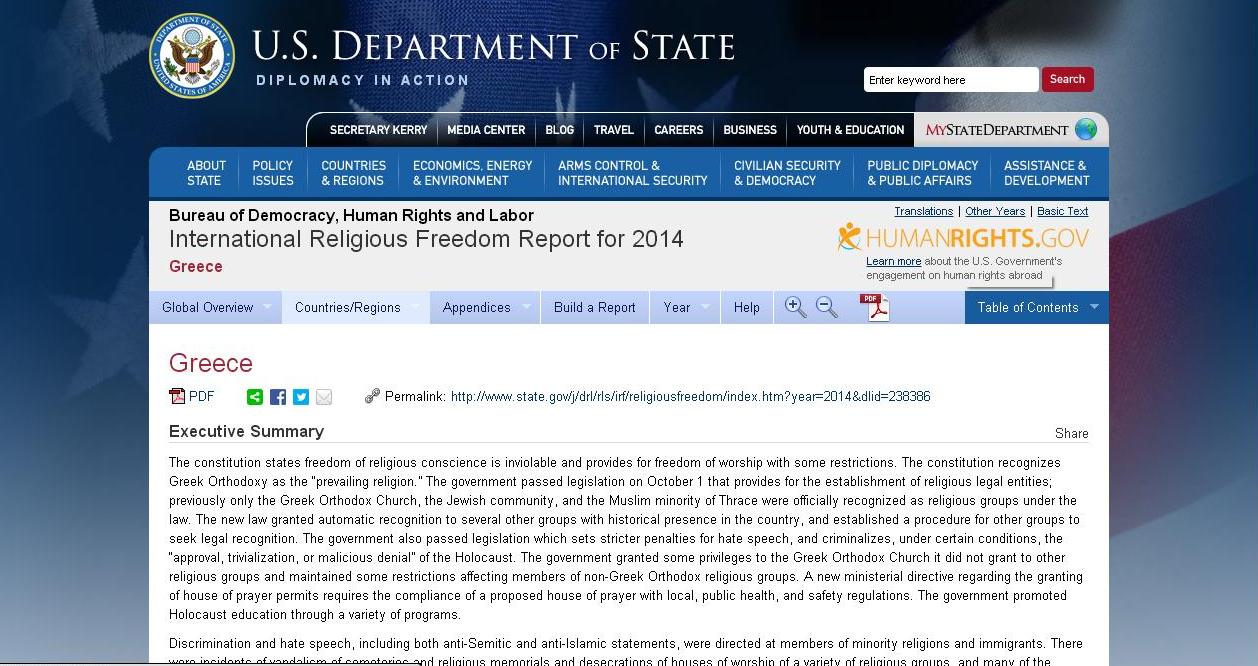This screenshot has height=666, width=1258.
Task: Open the Global Overview dropdown menu
Action: pyautogui.click(x=215, y=307)
